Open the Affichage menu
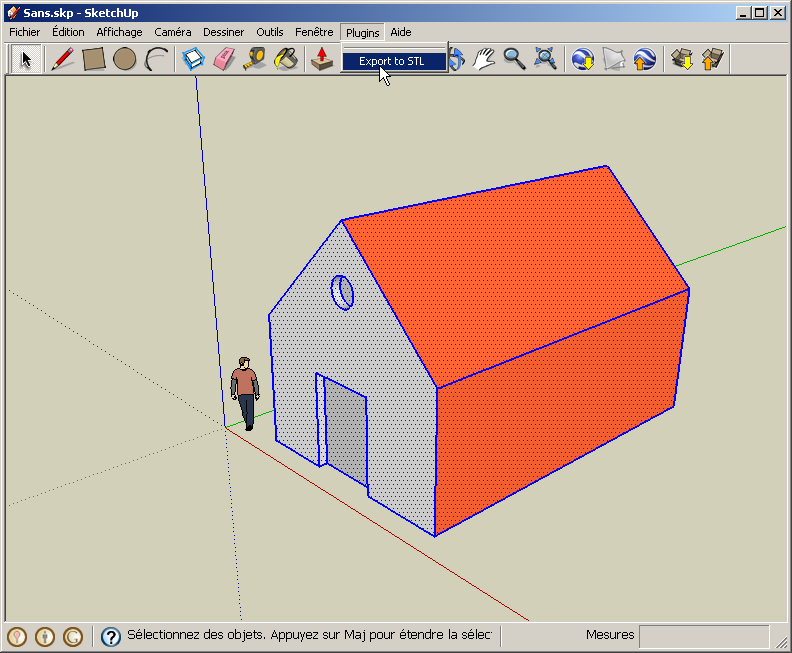792x653 pixels. tap(119, 32)
